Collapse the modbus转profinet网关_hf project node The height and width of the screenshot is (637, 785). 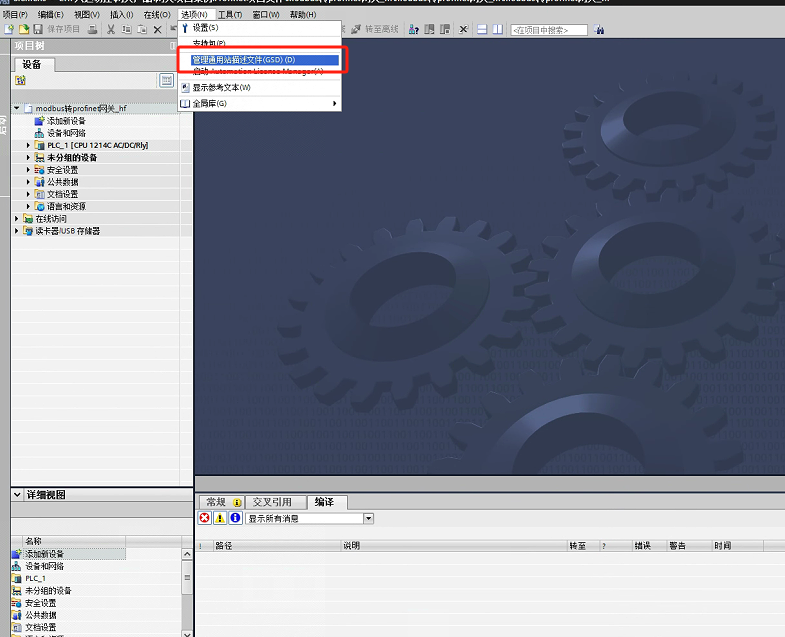17,108
